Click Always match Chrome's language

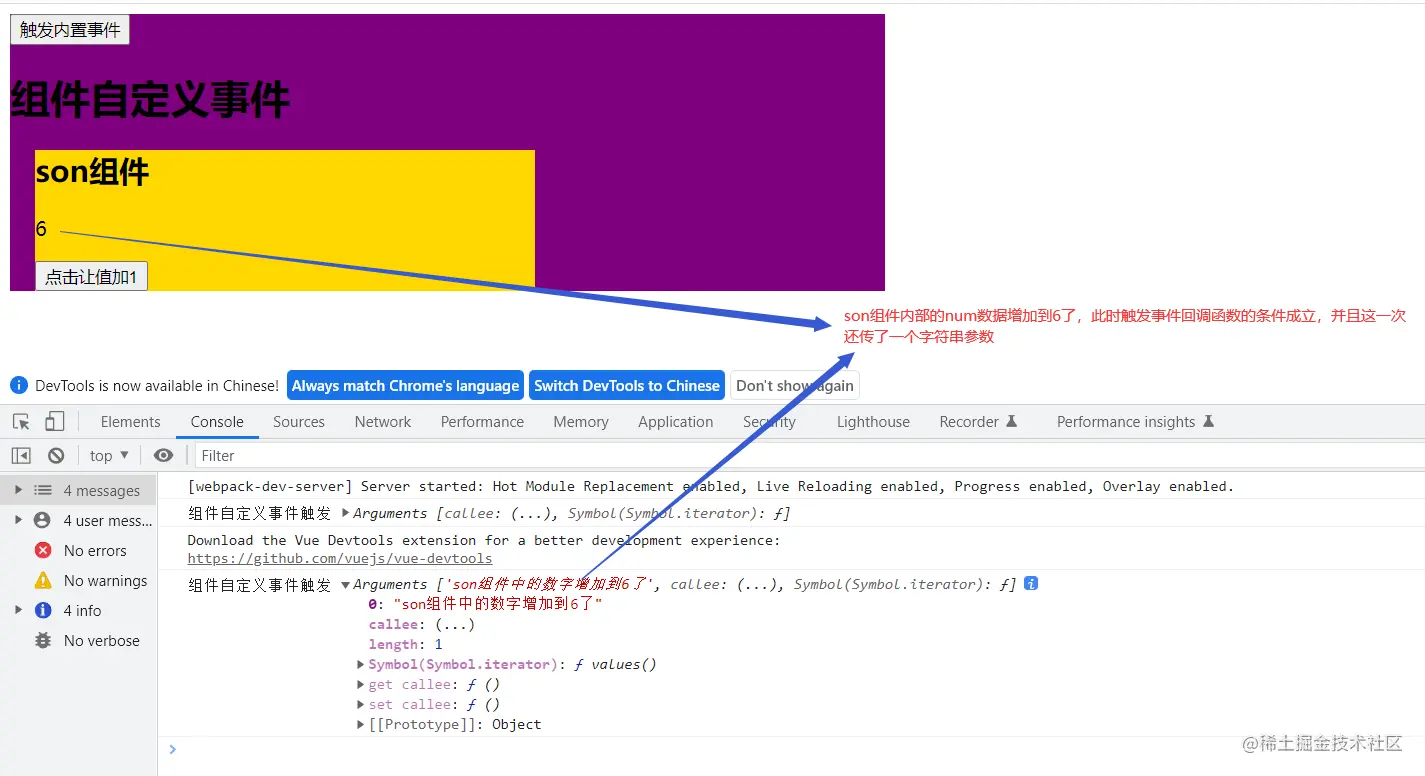405,386
